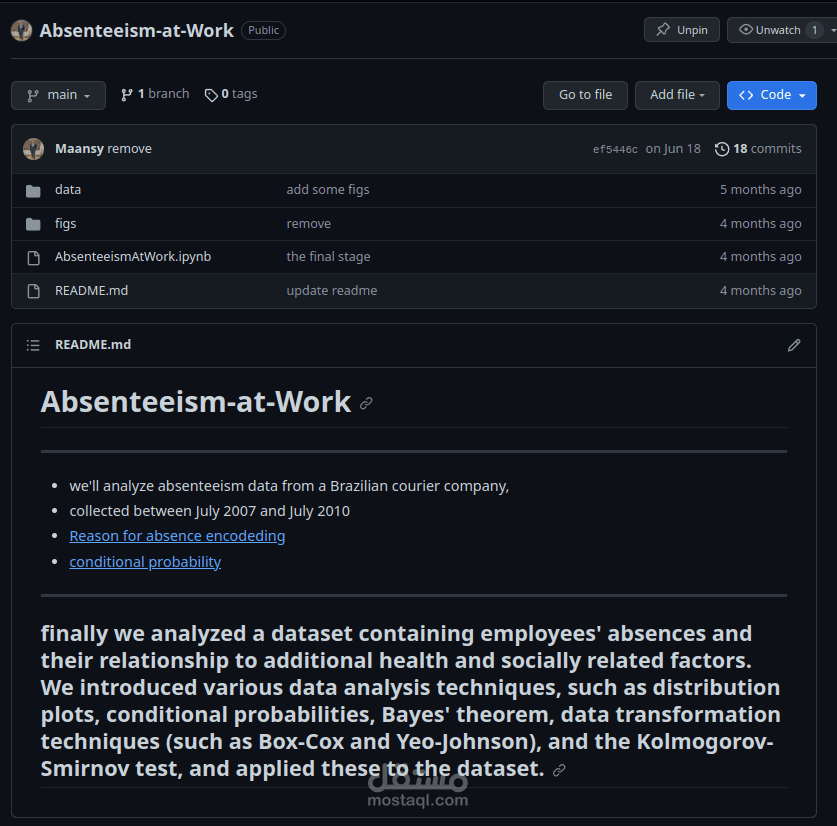Open the conditional probability link

click(145, 561)
